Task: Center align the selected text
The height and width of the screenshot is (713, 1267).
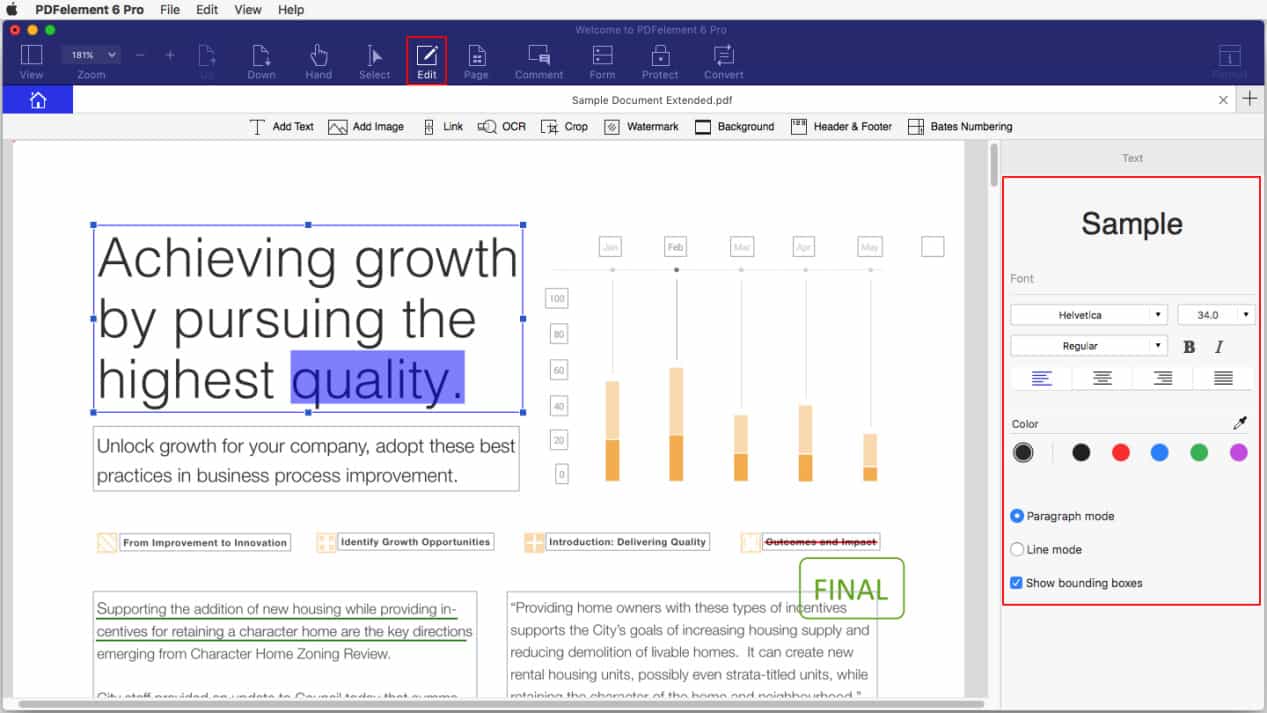Action: 1102,379
